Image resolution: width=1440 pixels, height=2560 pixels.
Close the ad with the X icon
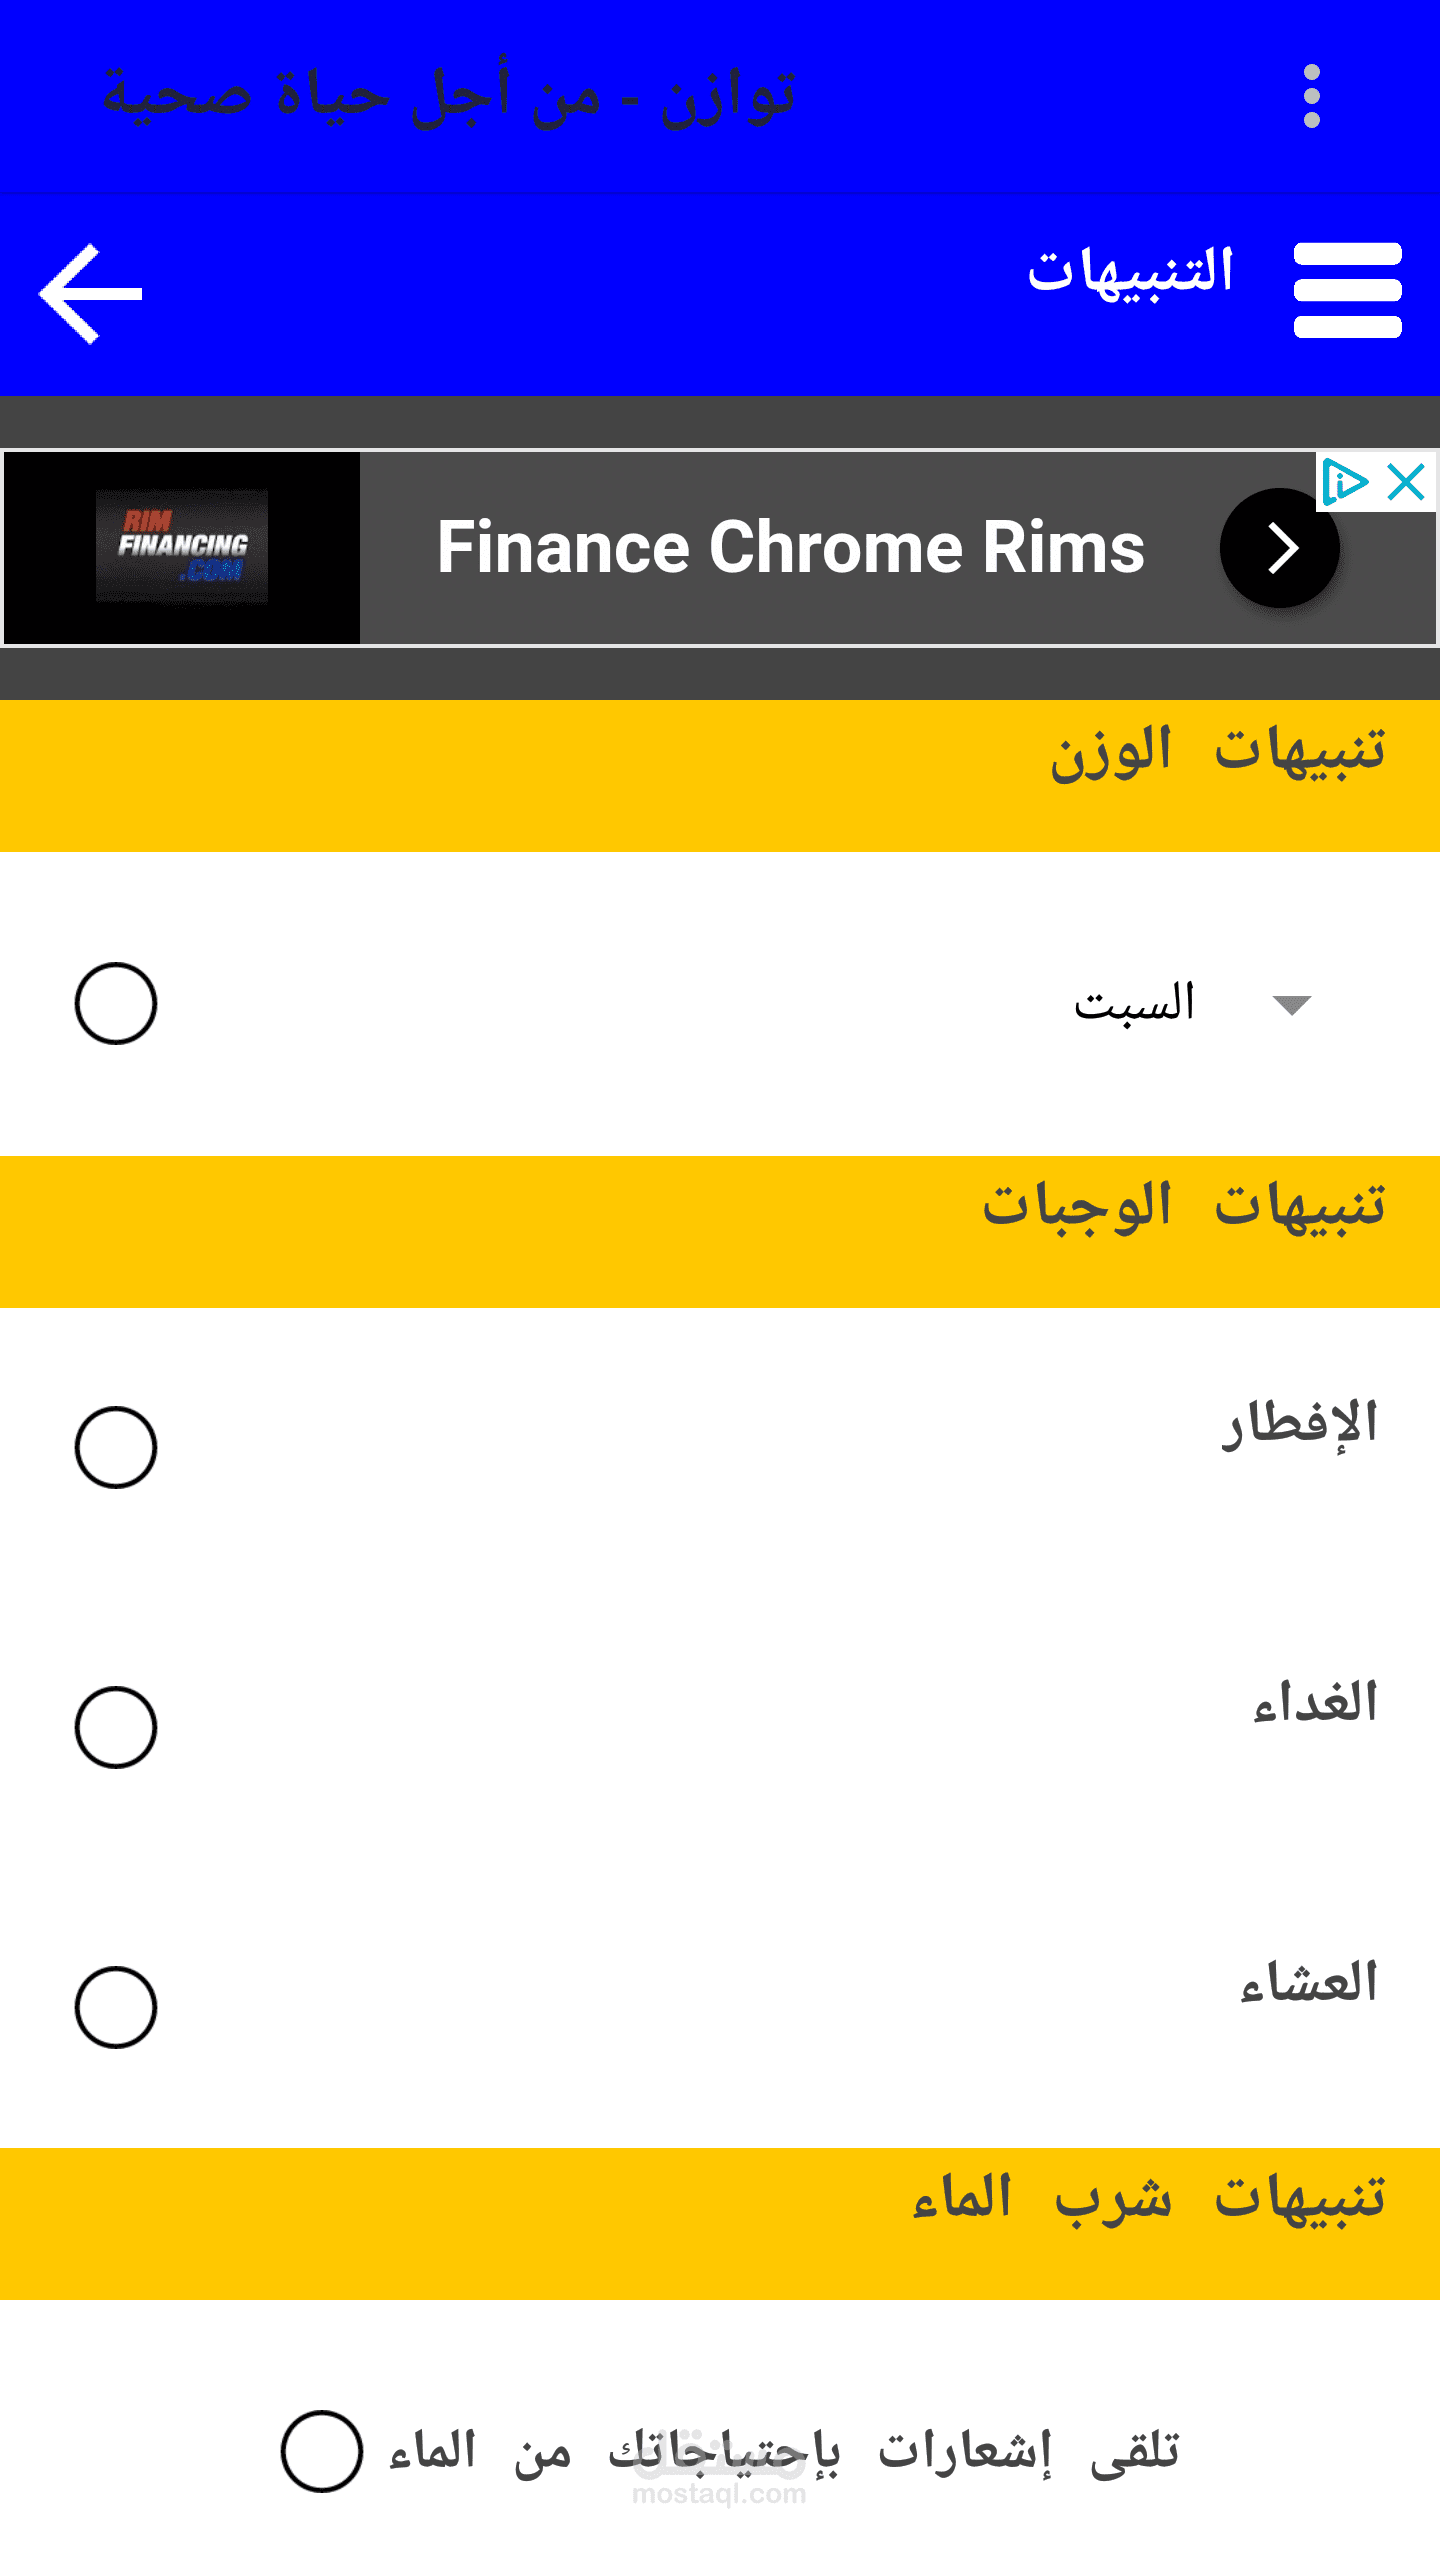point(1407,483)
